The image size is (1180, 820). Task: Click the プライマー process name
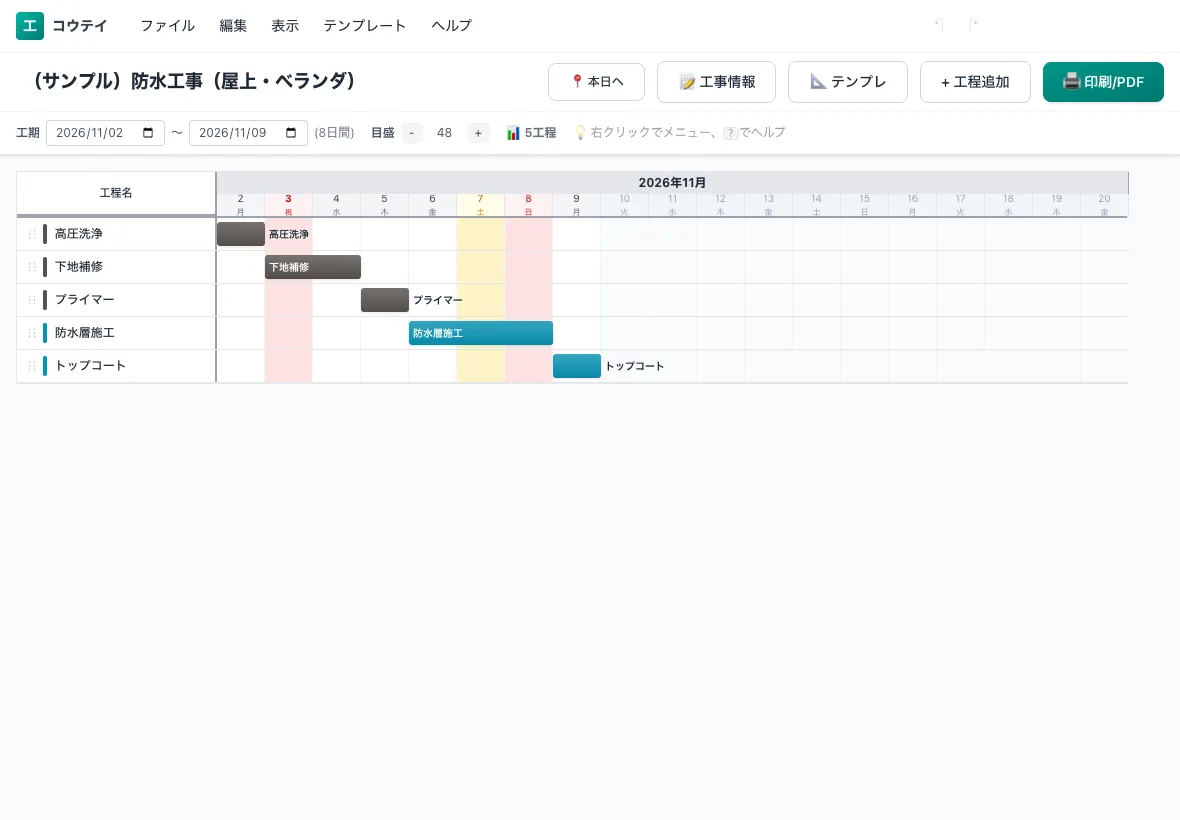85,300
